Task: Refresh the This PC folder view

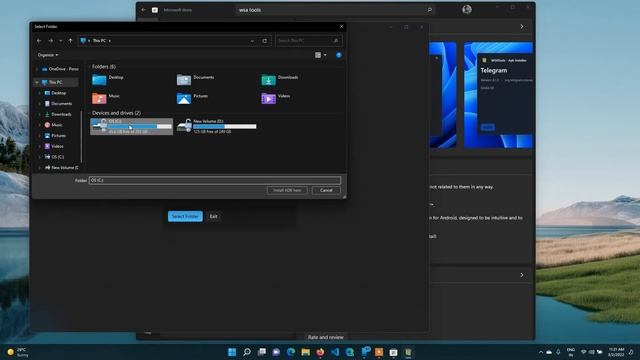Action: coord(264,41)
